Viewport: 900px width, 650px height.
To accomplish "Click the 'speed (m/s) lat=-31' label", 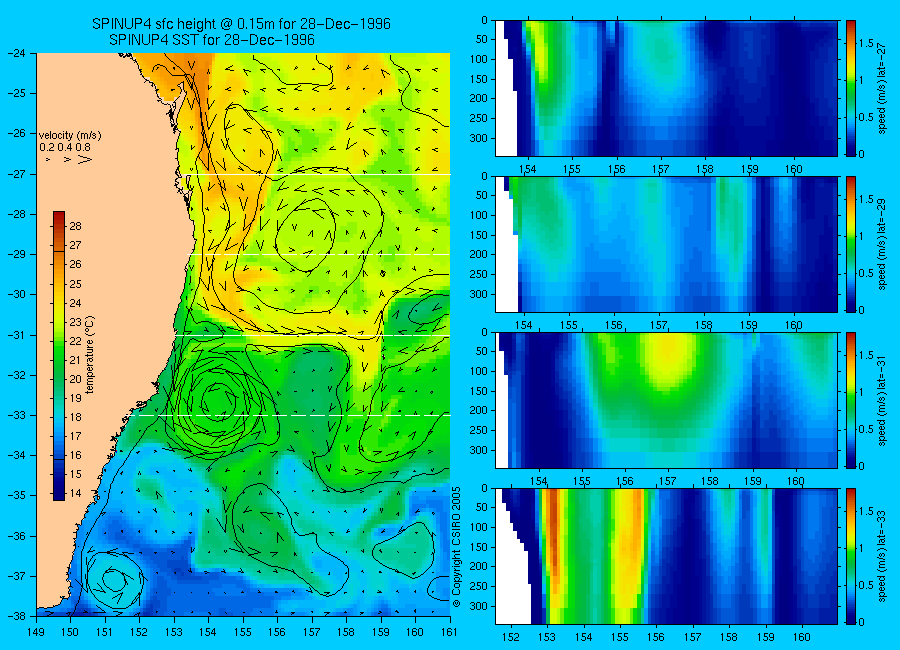I will pyautogui.click(x=882, y=400).
